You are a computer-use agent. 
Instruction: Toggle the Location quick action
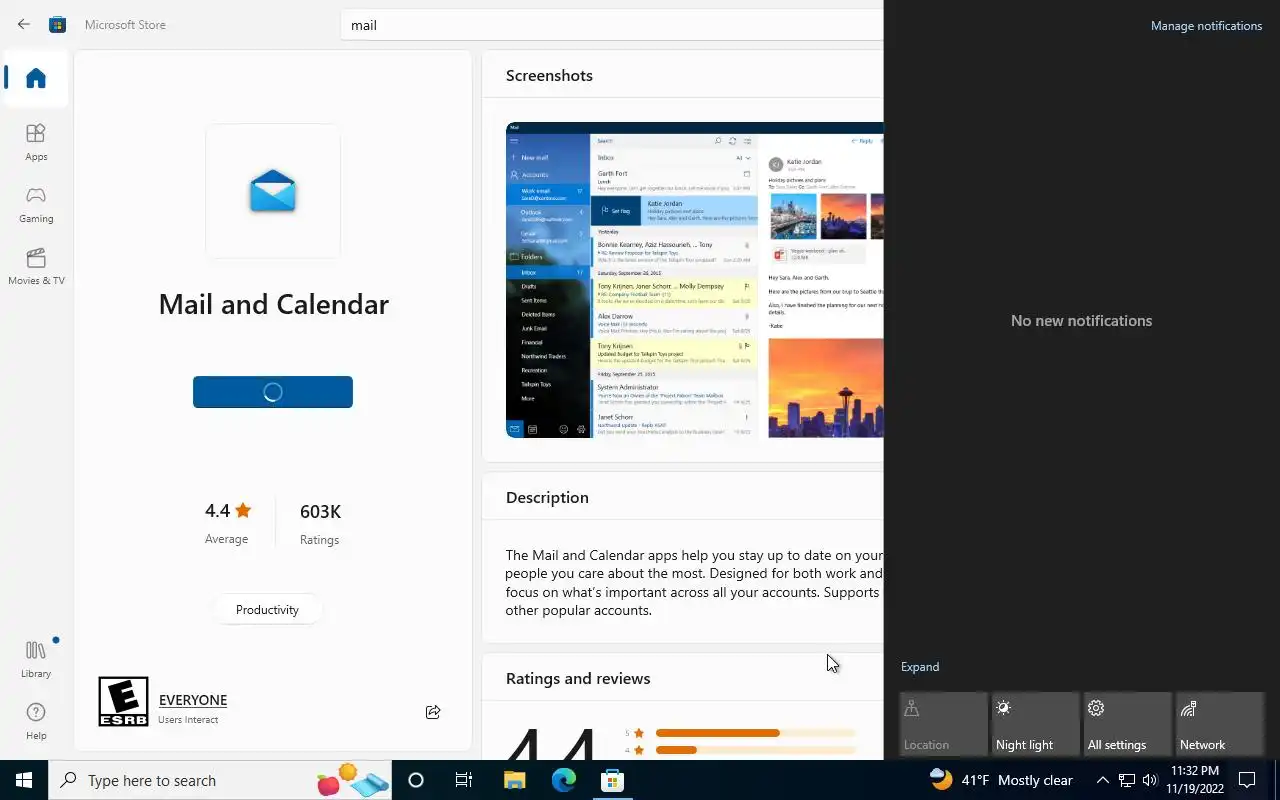(x=943, y=724)
